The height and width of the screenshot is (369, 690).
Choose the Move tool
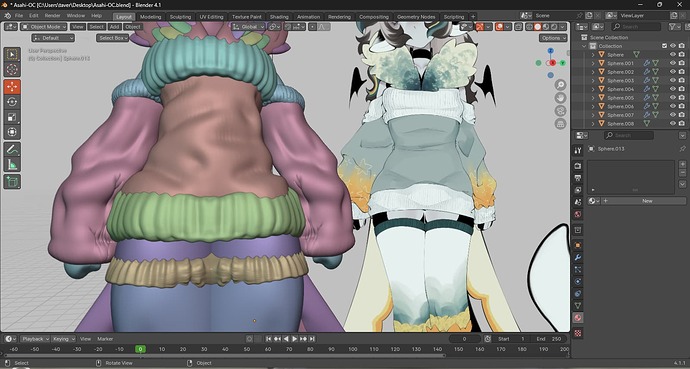[12, 87]
